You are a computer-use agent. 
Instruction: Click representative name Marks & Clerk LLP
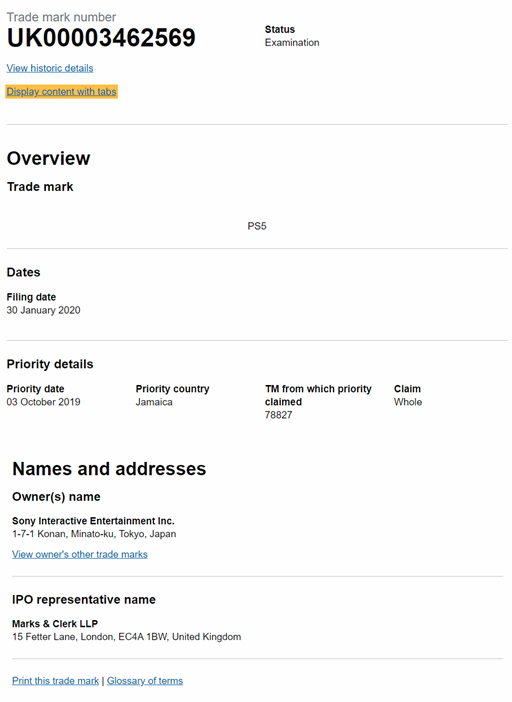tap(55, 624)
